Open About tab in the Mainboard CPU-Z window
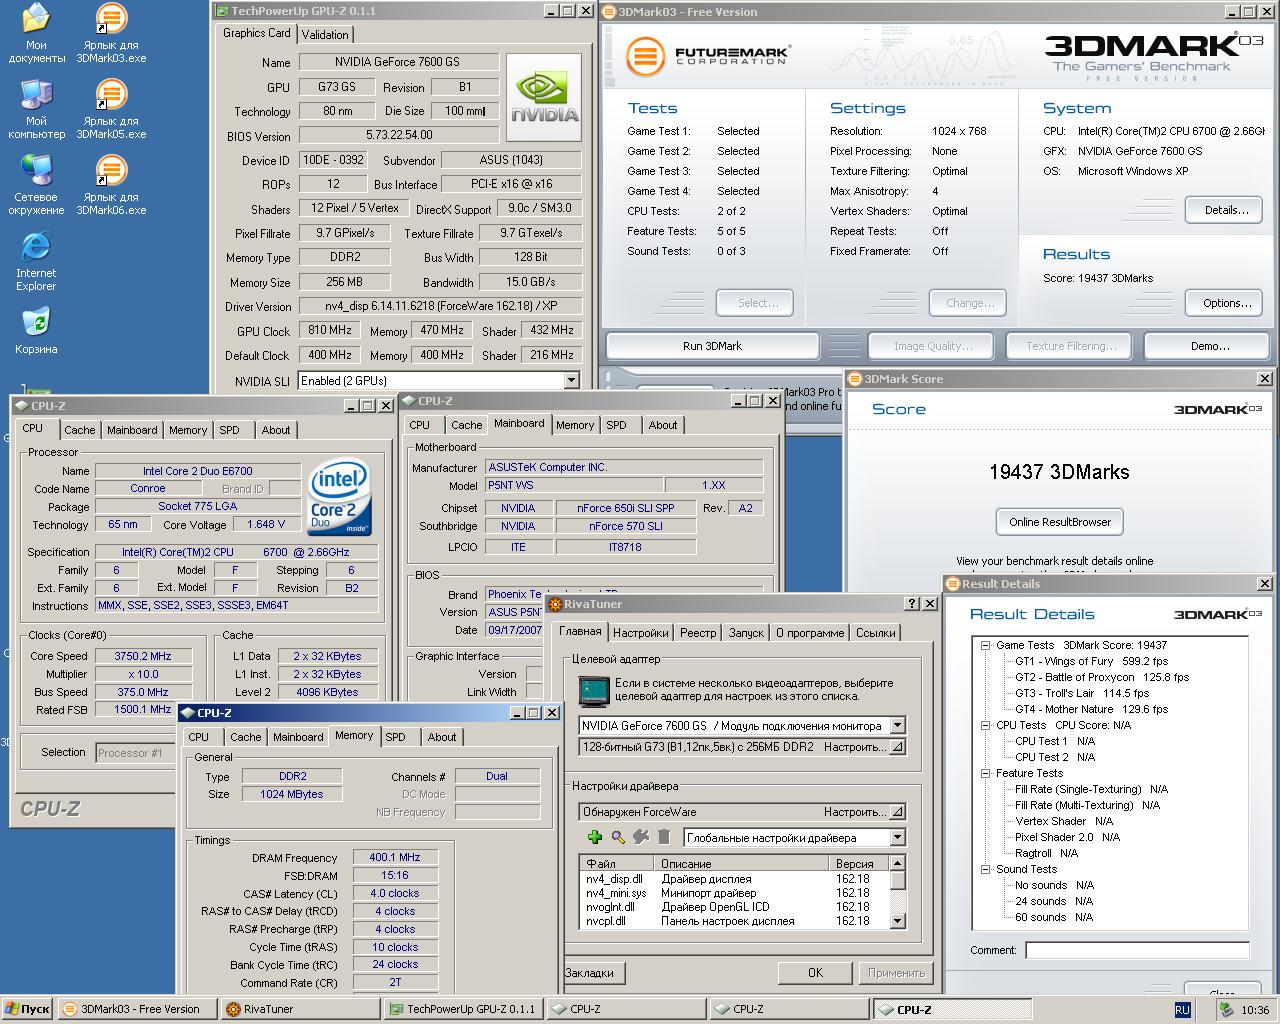This screenshot has width=1280, height=1024. tap(663, 425)
